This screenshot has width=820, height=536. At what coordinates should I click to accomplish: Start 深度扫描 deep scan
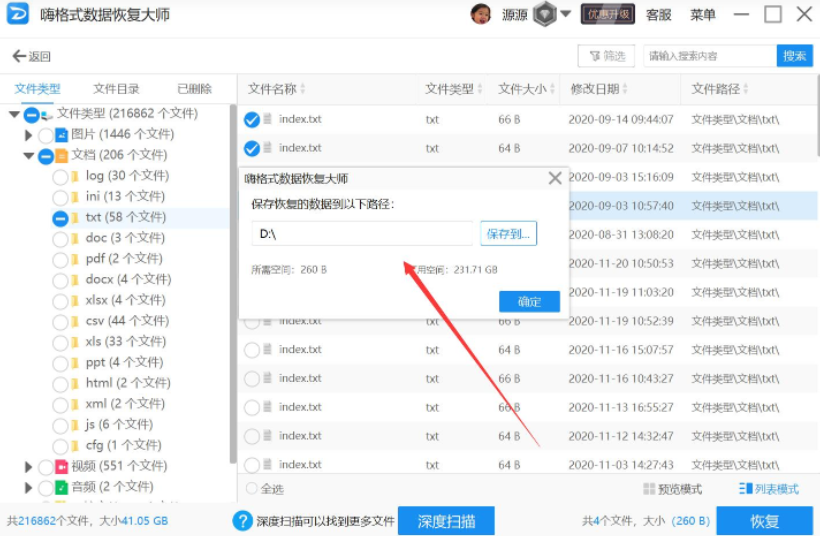[x=446, y=521]
